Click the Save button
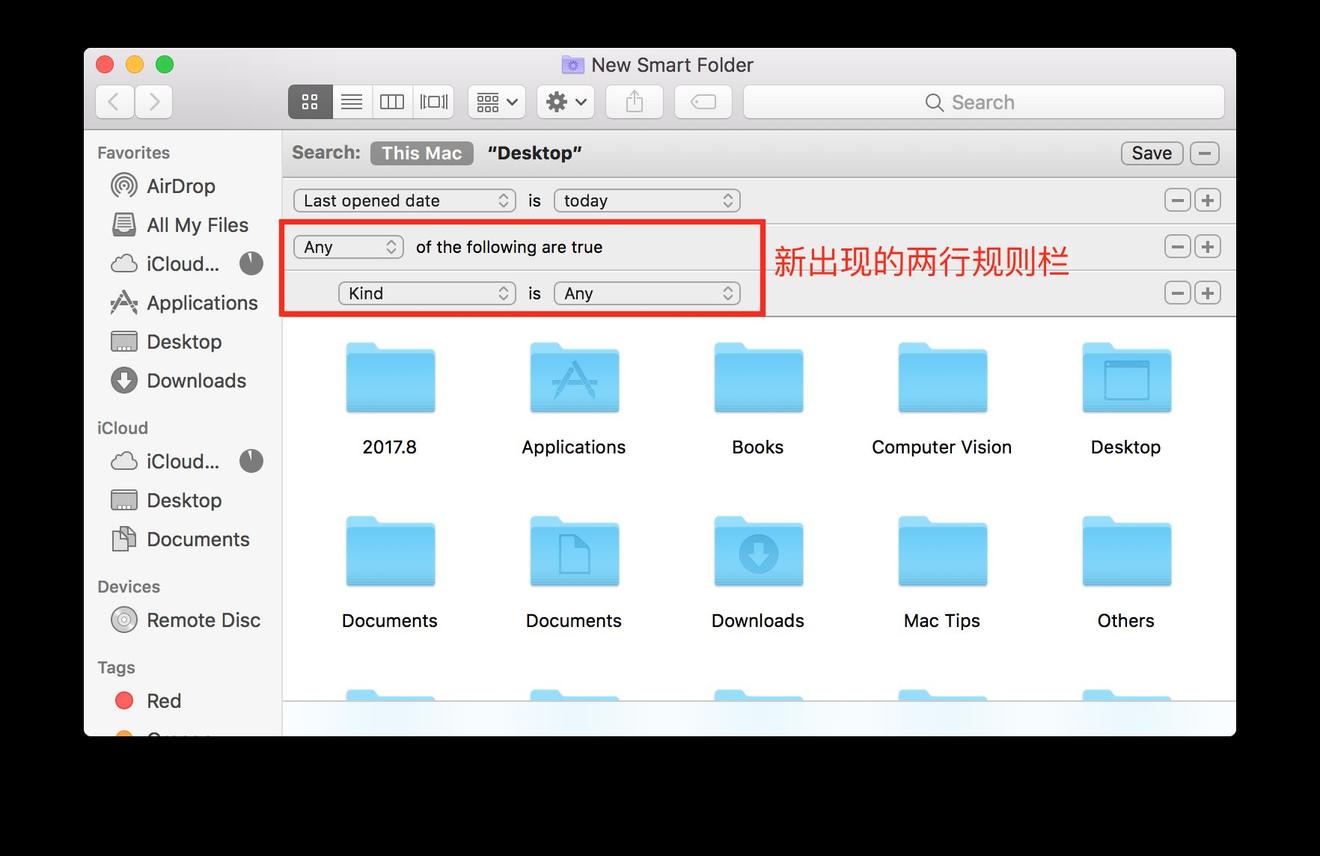Screen dimensions: 1320x856 [x=1151, y=153]
